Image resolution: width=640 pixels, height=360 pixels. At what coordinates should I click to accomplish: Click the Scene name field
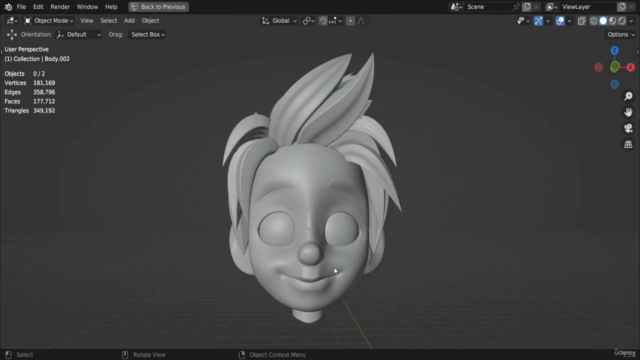tap(488, 7)
